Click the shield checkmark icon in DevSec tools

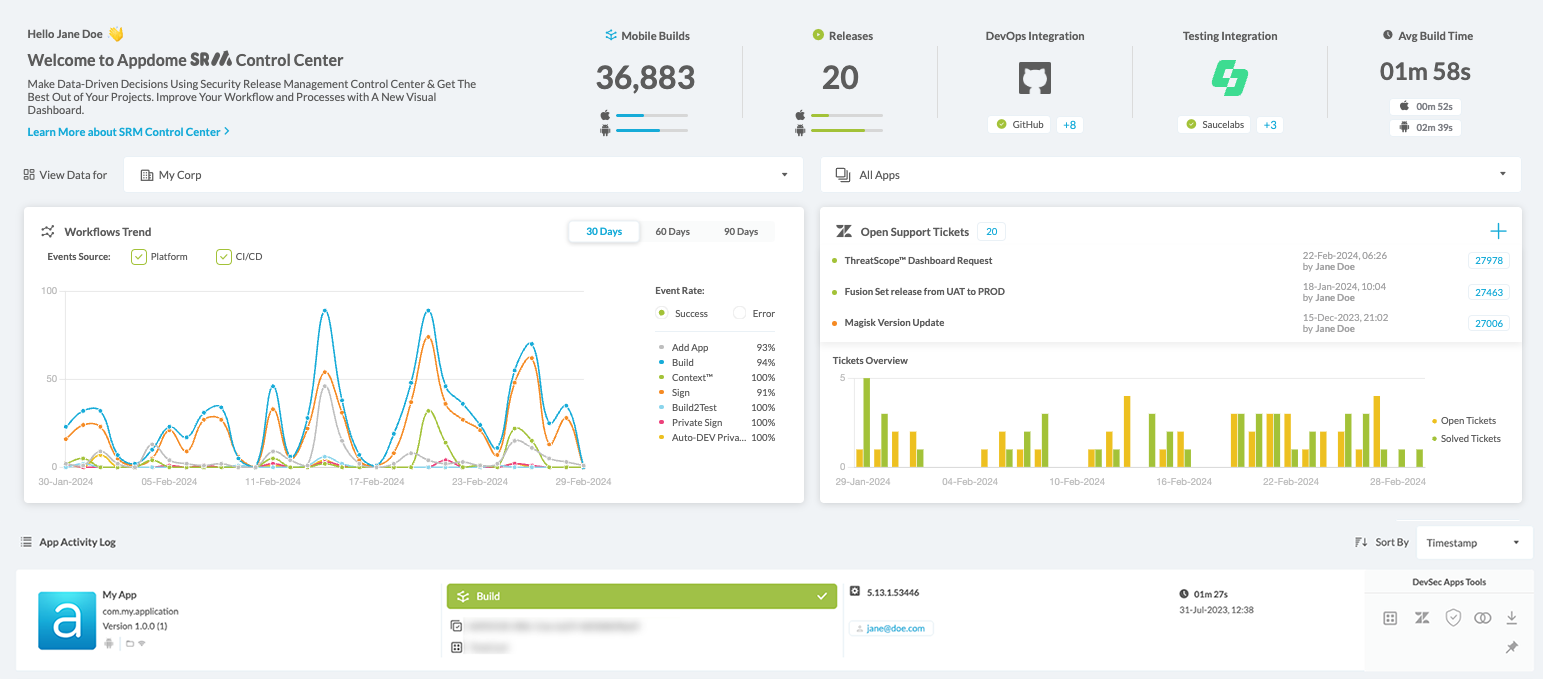[1452, 618]
